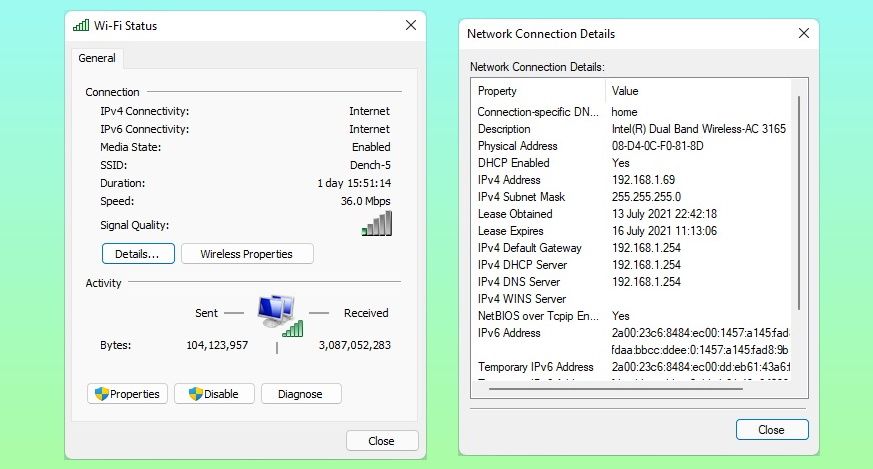The width and height of the screenshot is (873, 469).
Task: Click the details list vertical scrollbar
Action: point(798,200)
